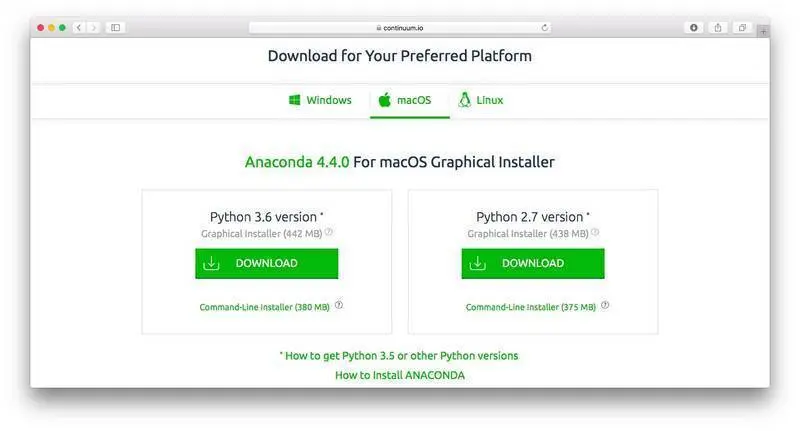Click the Share icon in toolbar

coord(718,28)
